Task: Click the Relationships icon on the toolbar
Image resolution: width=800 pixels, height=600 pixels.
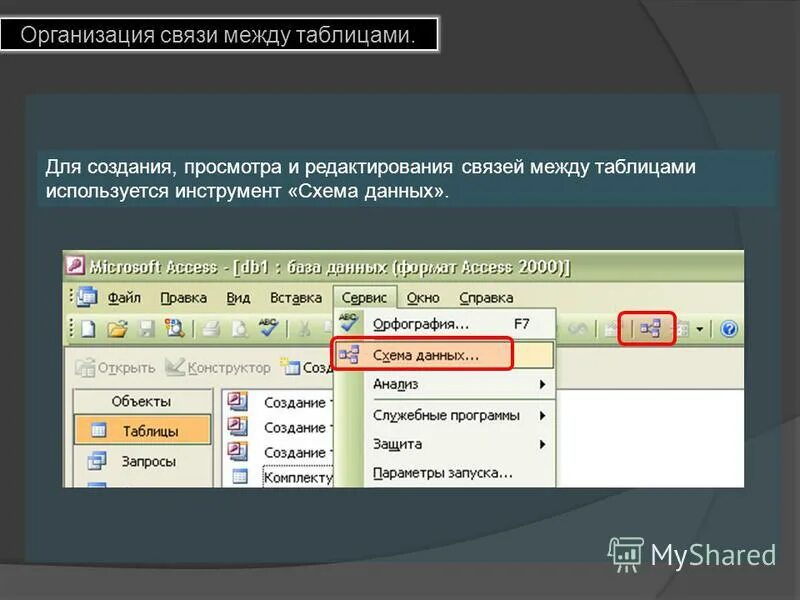Action: click(651, 329)
